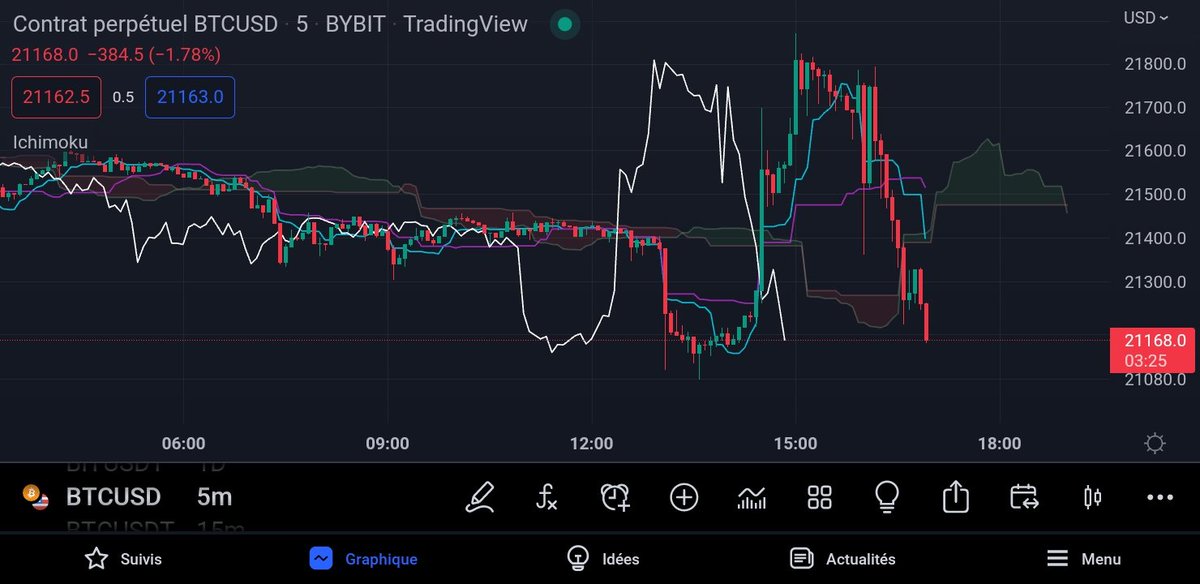
Task: Tap the price change -384.5 (-1.78%)
Action: pos(153,54)
